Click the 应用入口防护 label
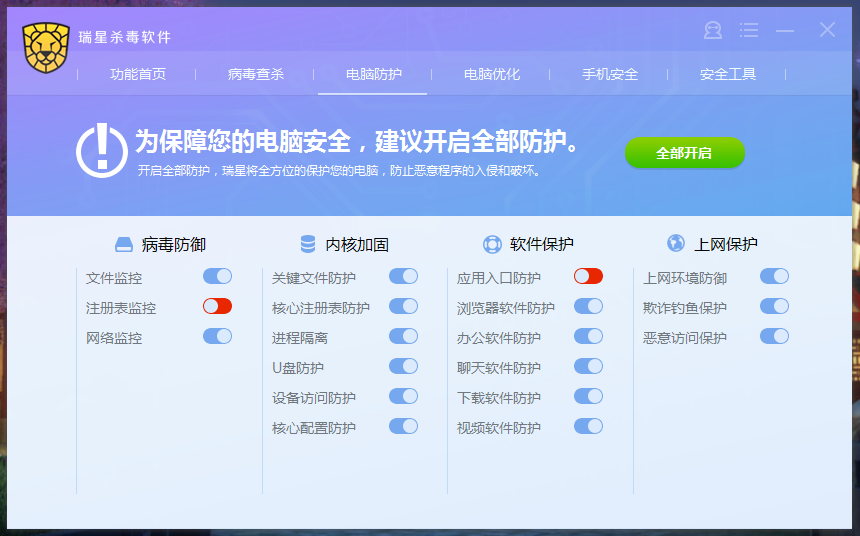This screenshot has height=536, width=860. click(x=499, y=278)
